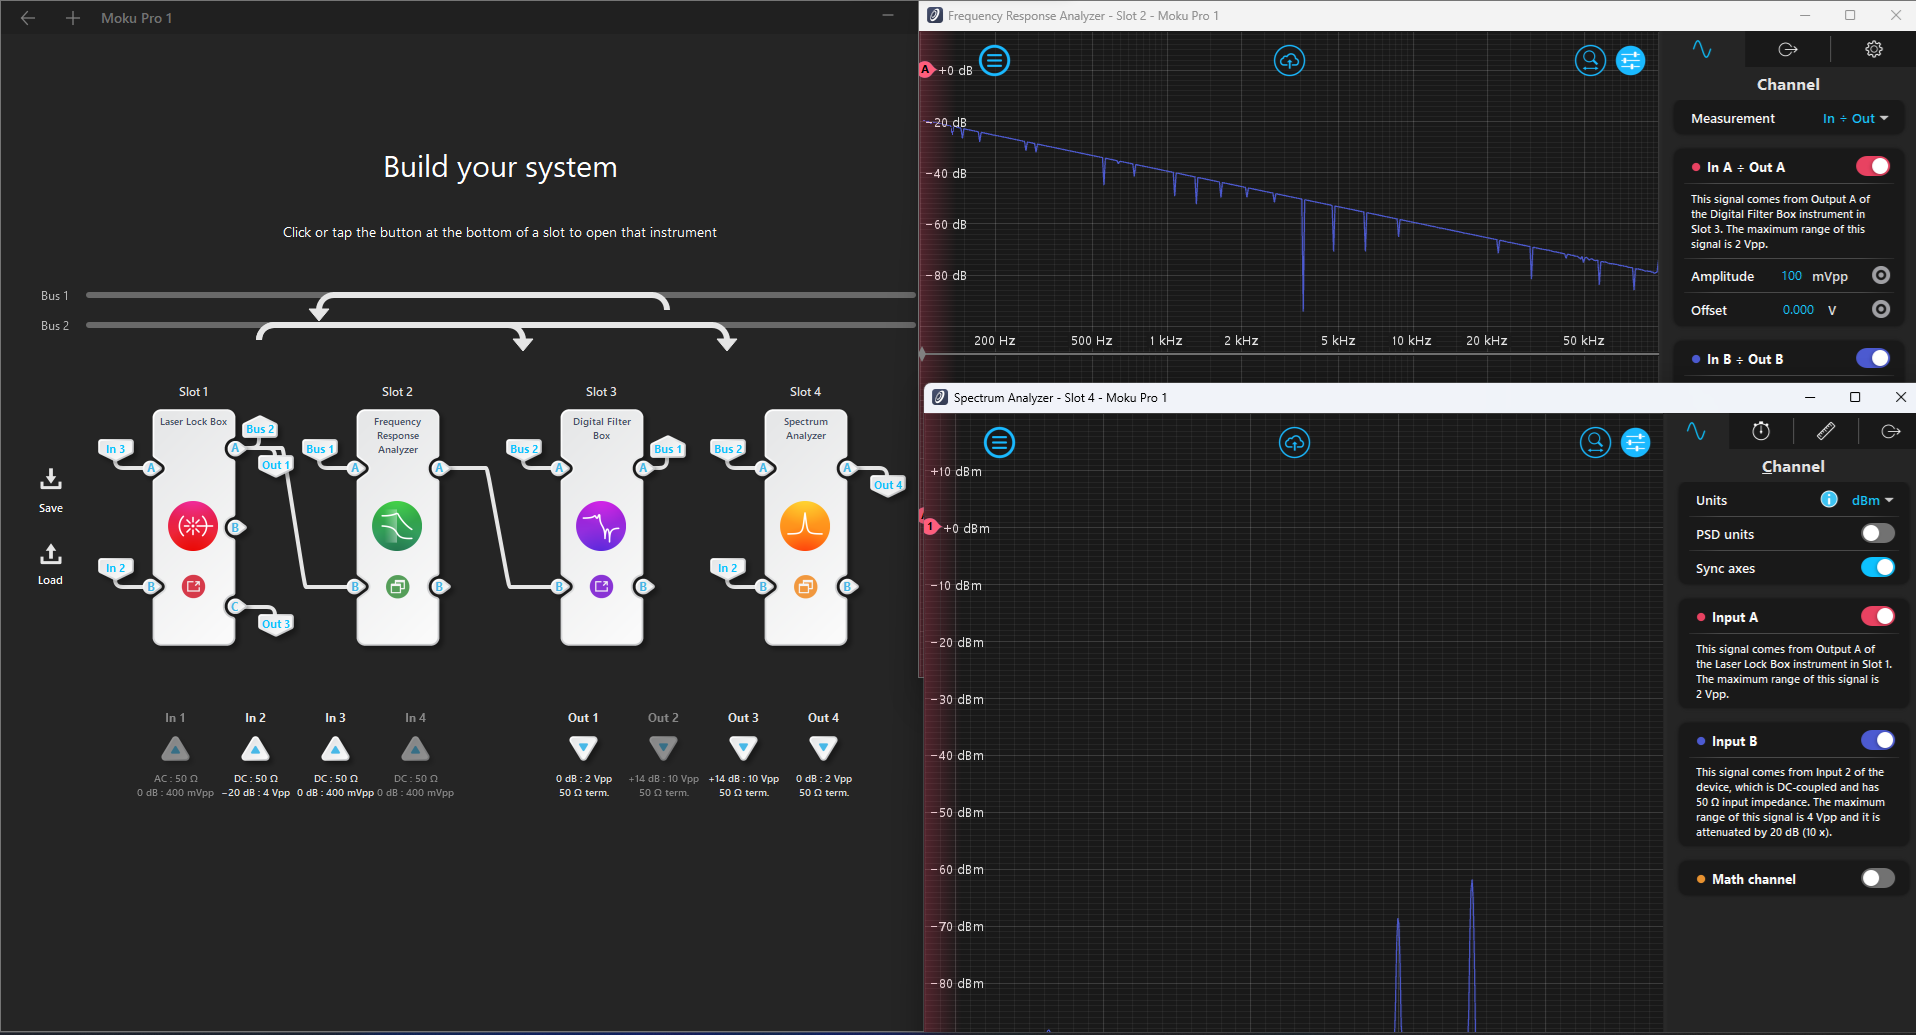Toggle settings sliders icon in Spectrum Analyzer
The width and height of the screenshot is (1917, 1035).
click(x=1636, y=442)
